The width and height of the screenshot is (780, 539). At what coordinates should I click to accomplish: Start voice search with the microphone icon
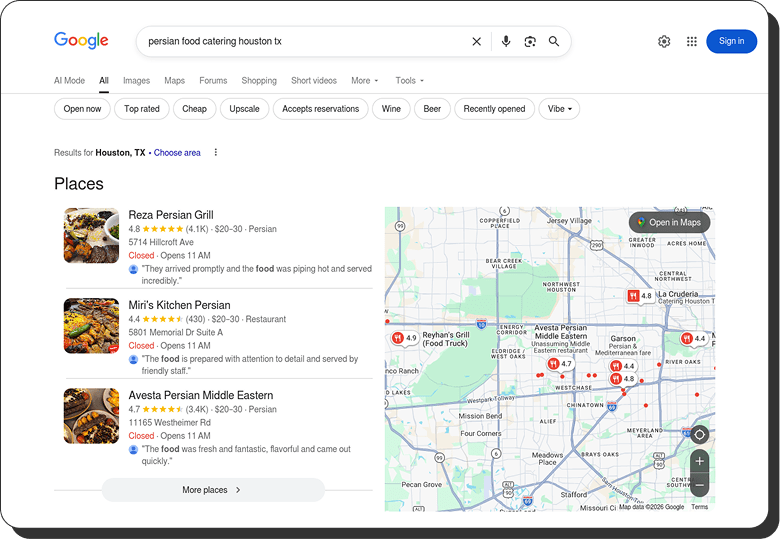coord(505,41)
